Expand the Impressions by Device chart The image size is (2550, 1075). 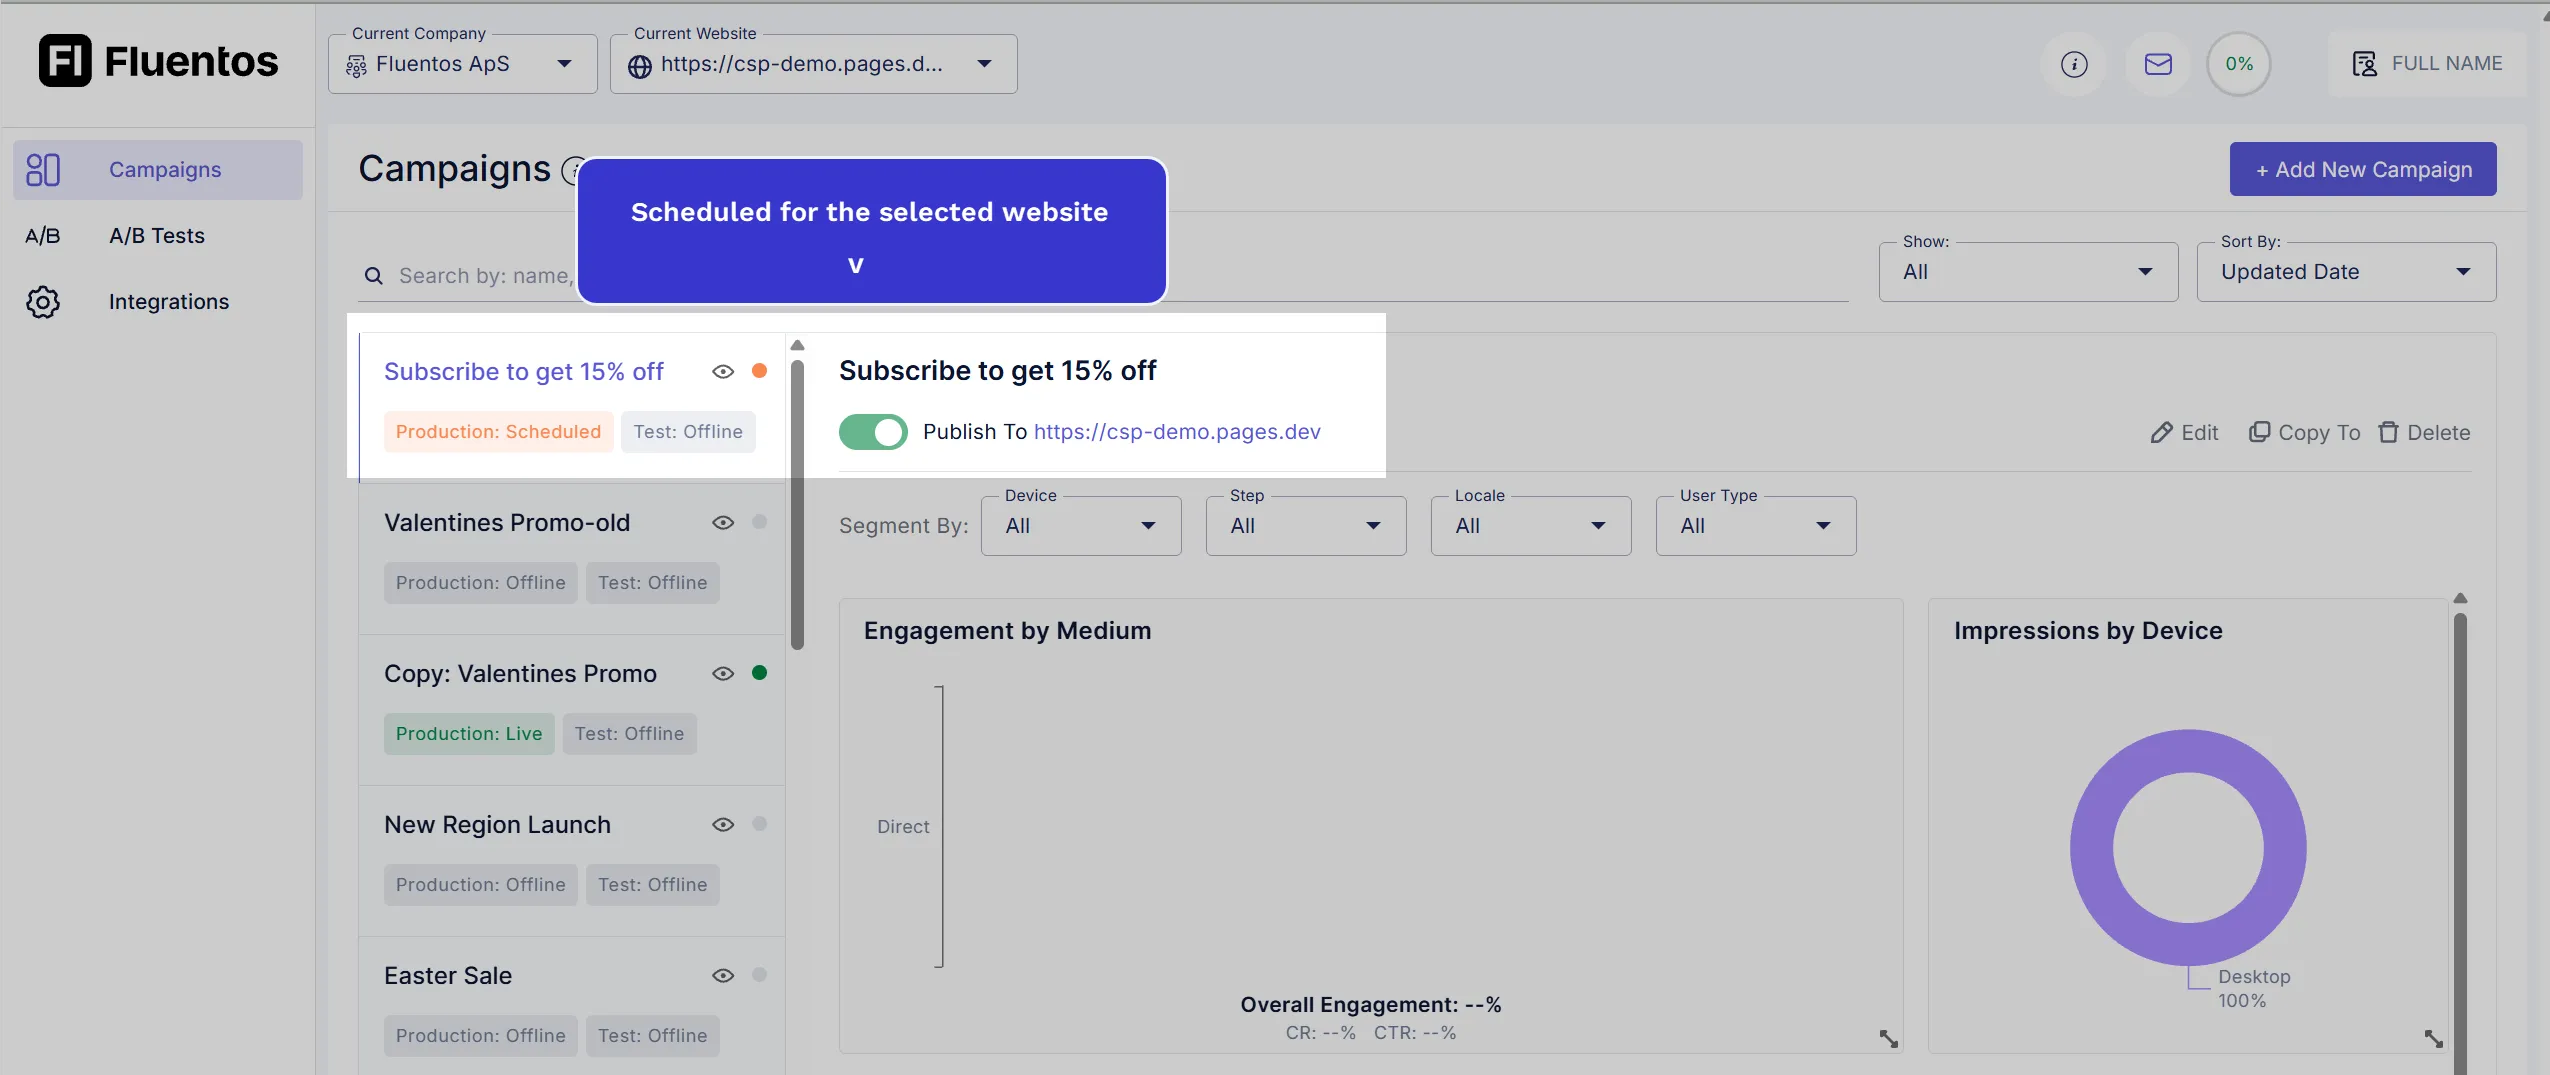(2433, 1039)
